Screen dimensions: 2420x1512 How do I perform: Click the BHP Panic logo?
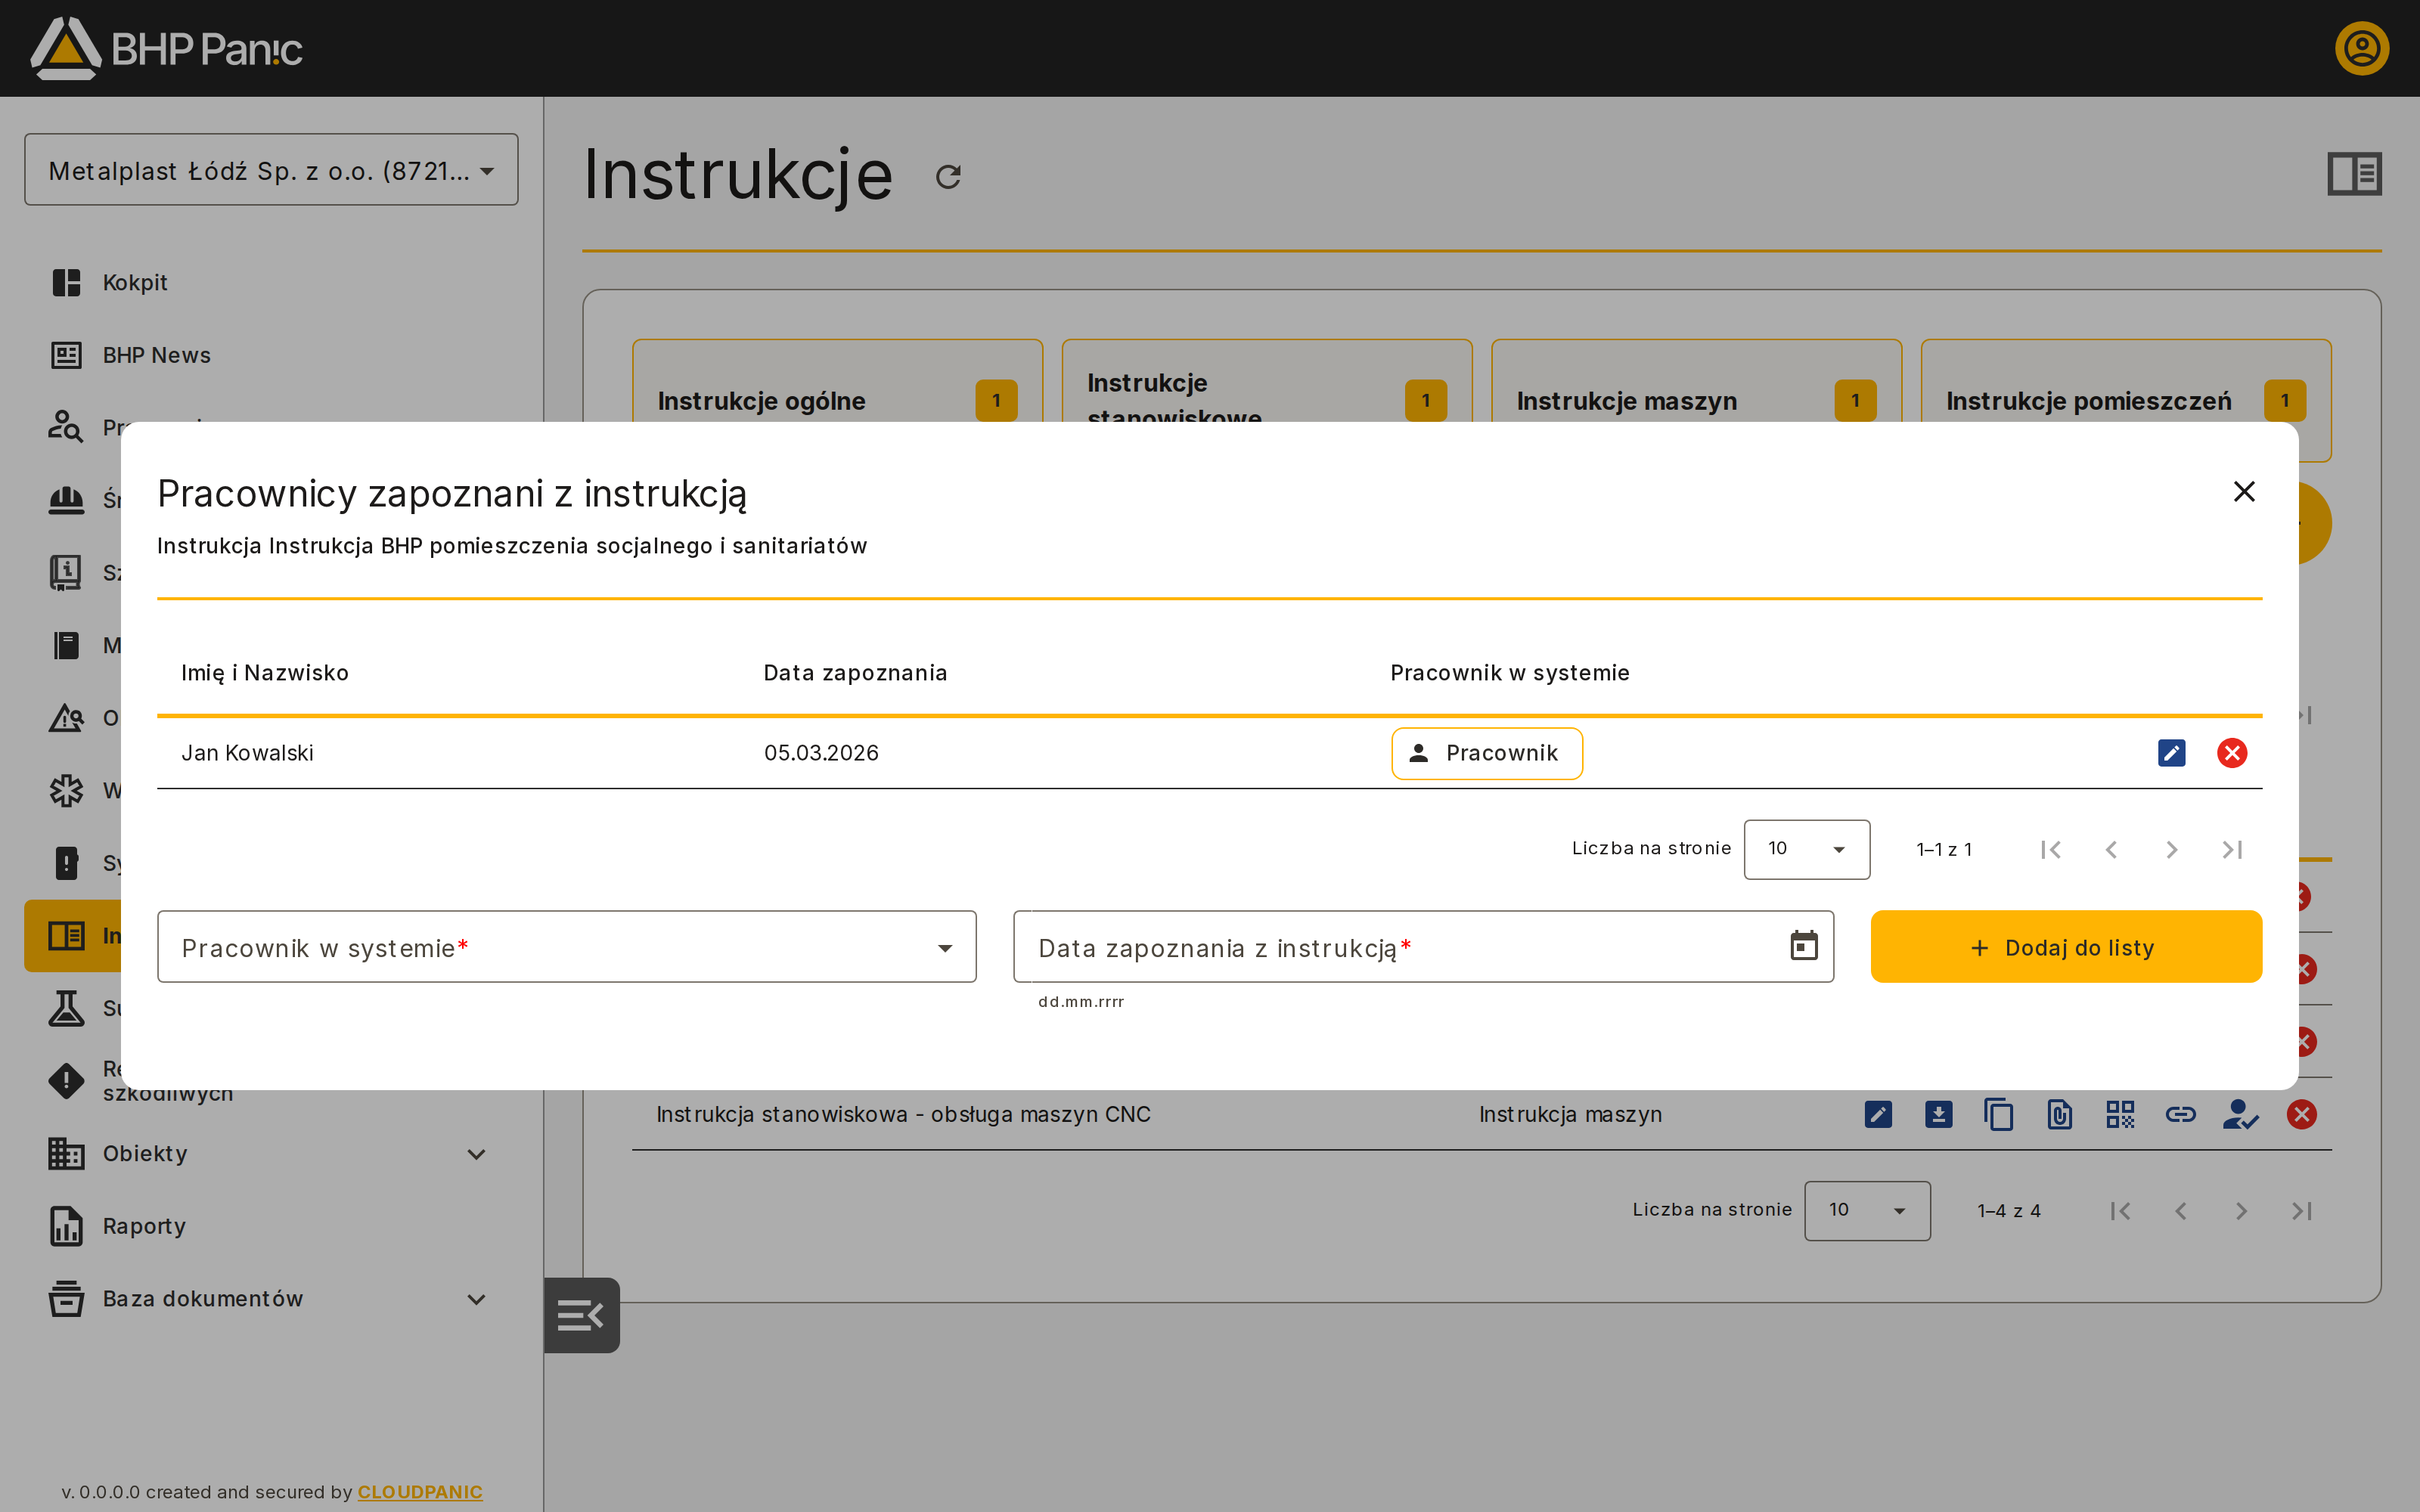pyautogui.click(x=166, y=48)
